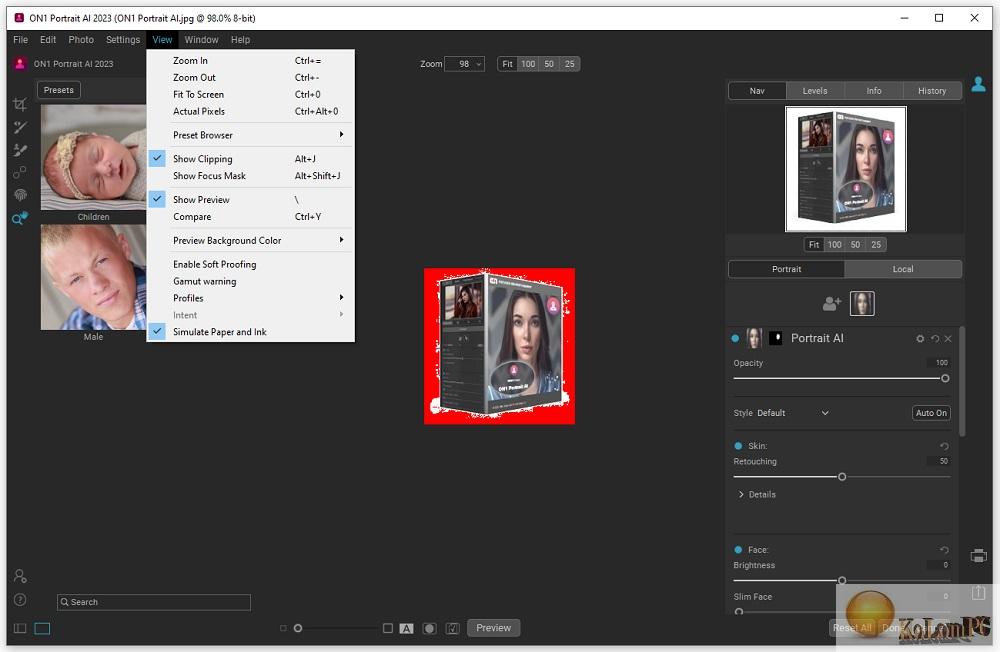Open the Zoom percentage dropdown
1000x652 pixels.
(x=464, y=64)
